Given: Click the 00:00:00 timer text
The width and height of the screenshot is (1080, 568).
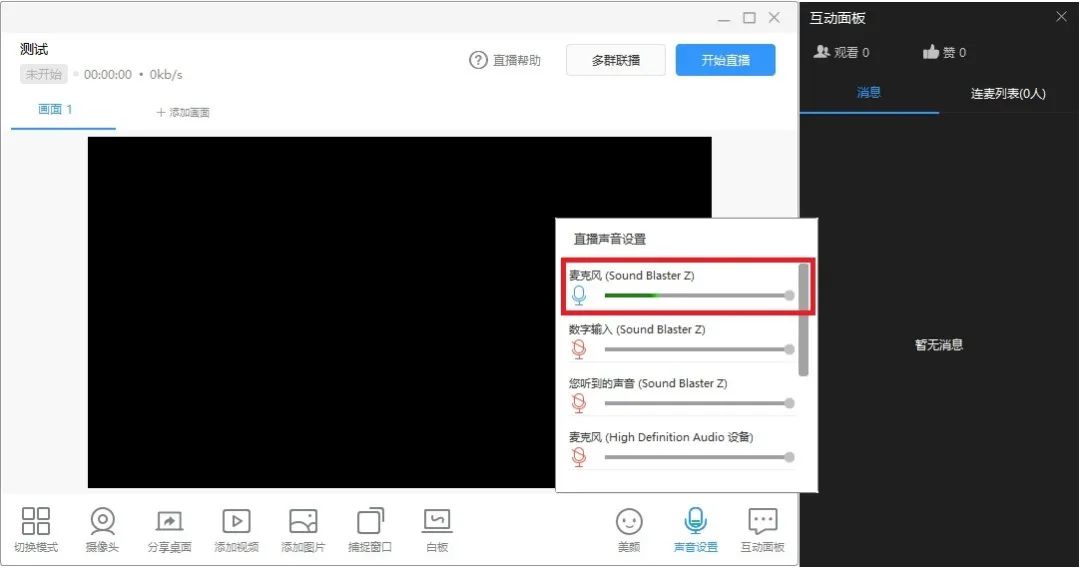Looking at the screenshot, I should coord(107,74).
